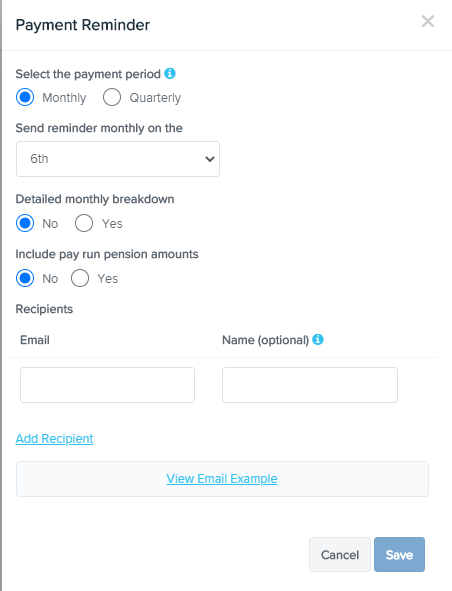Select the Monthly radio button

click(25, 97)
